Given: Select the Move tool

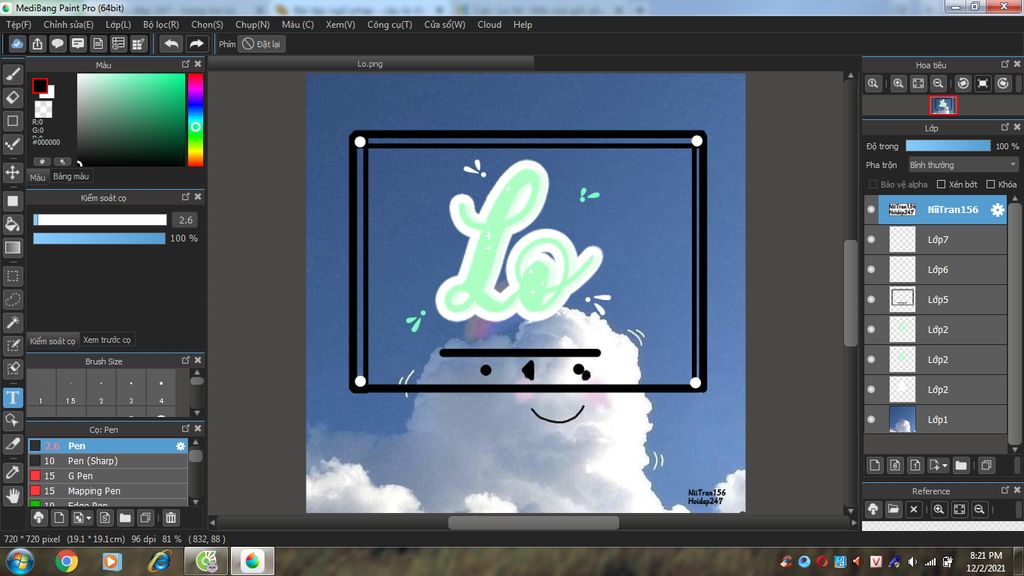Looking at the screenshot, I should tap(12, 172).
